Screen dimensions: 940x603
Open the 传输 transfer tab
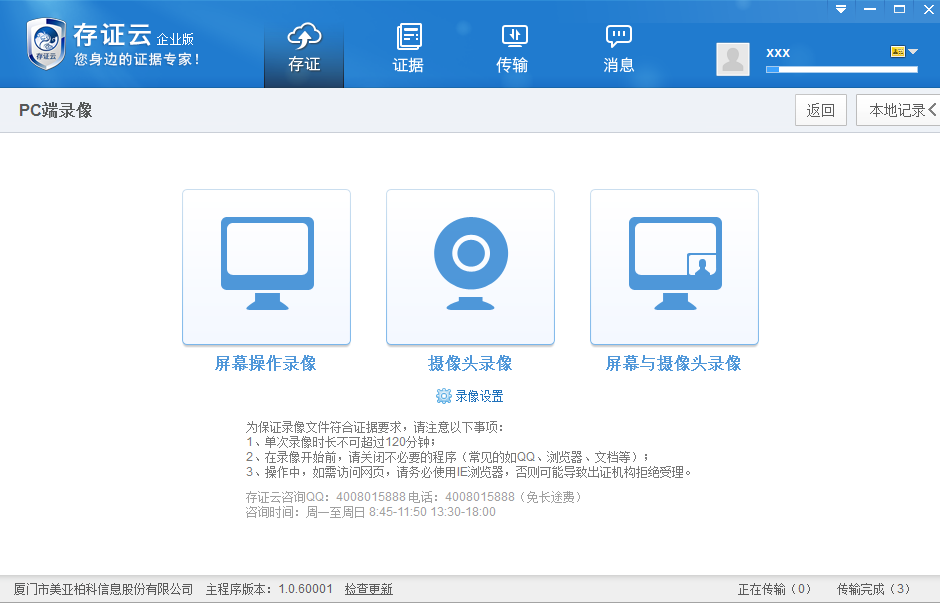pos(513,49)
